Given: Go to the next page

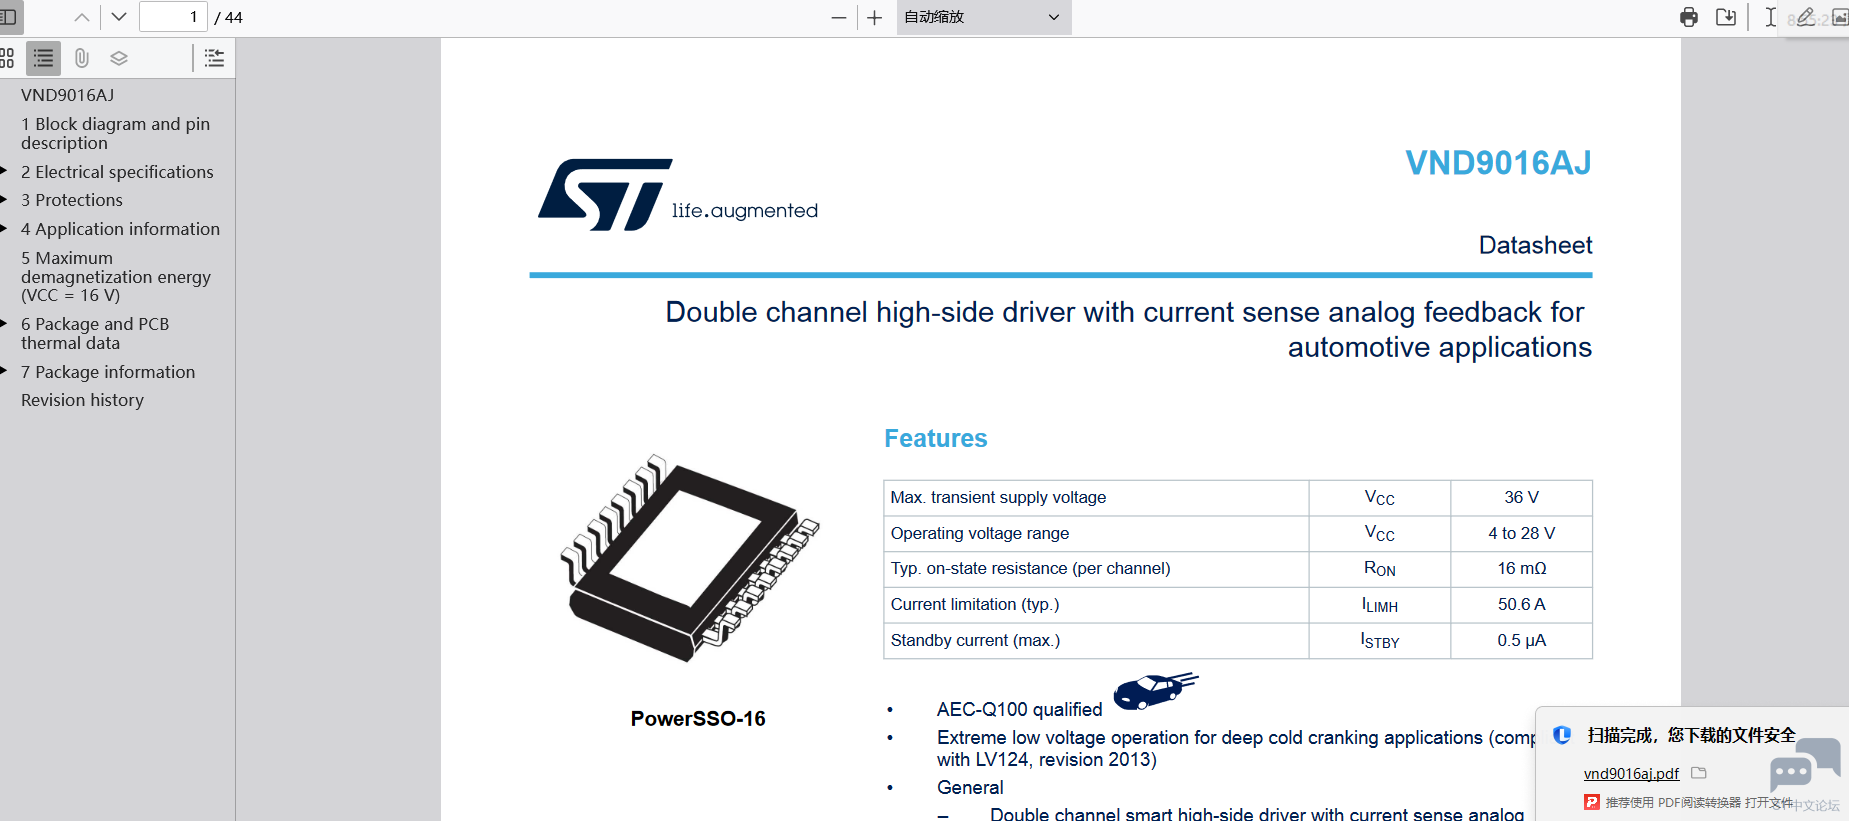Looking at the screenshot, I should 118,17.
